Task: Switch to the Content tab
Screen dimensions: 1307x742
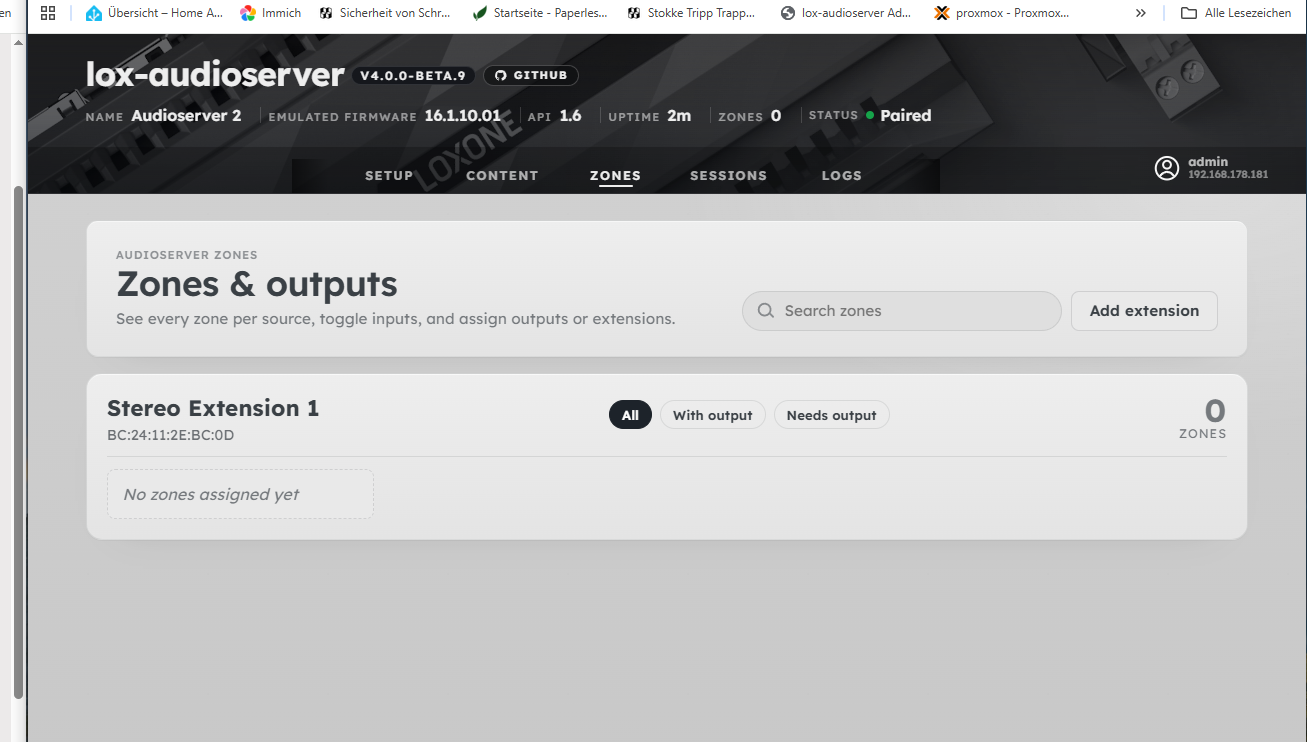Action: tap(502, 175)
